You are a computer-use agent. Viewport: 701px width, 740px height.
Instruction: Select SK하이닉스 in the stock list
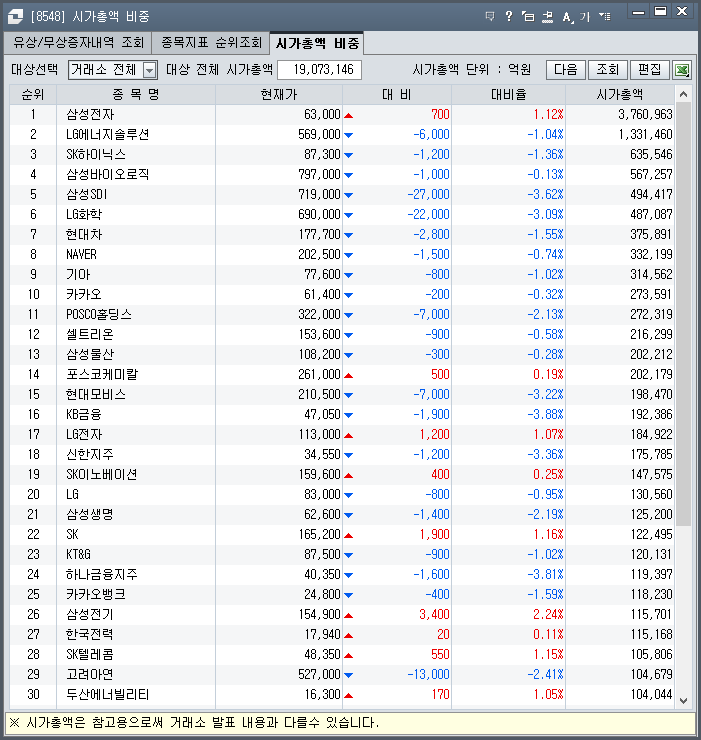[96, 154]
